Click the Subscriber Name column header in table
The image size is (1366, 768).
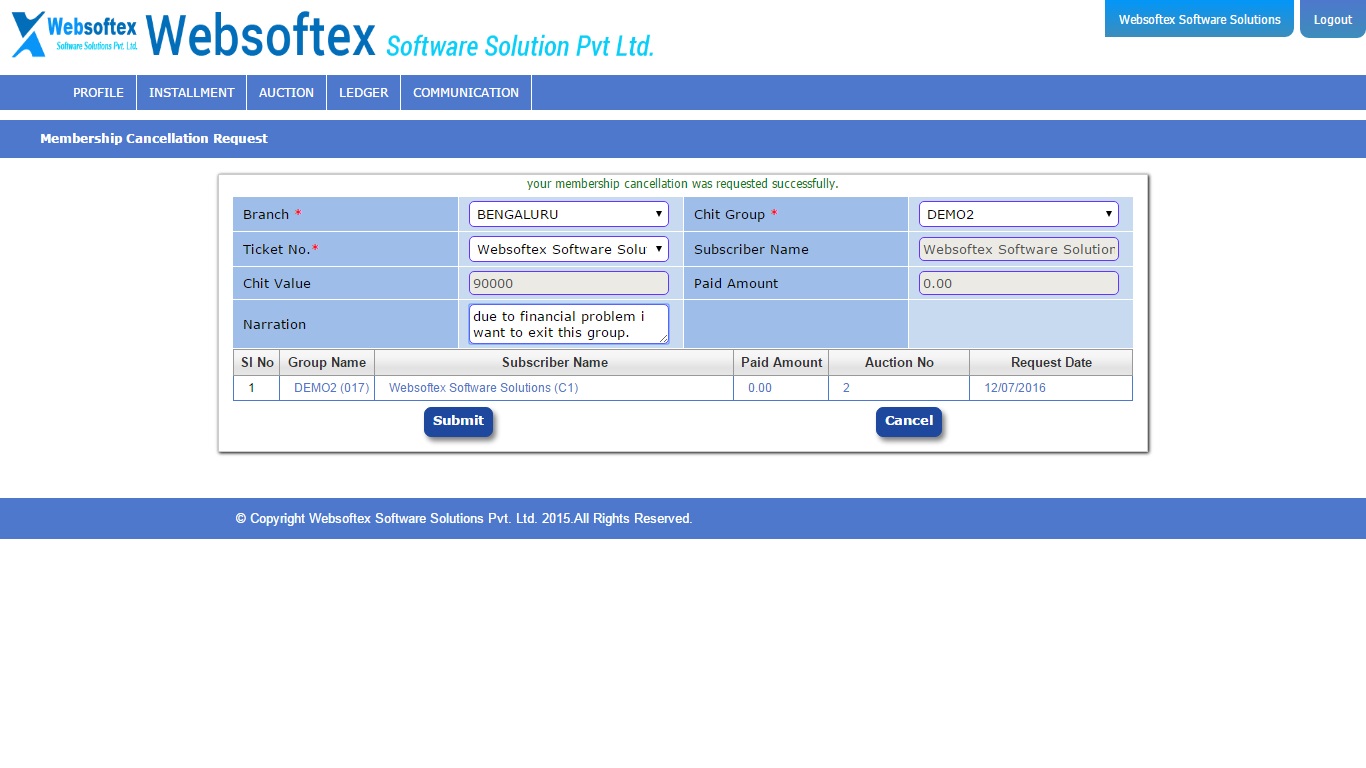pos(555,362)
